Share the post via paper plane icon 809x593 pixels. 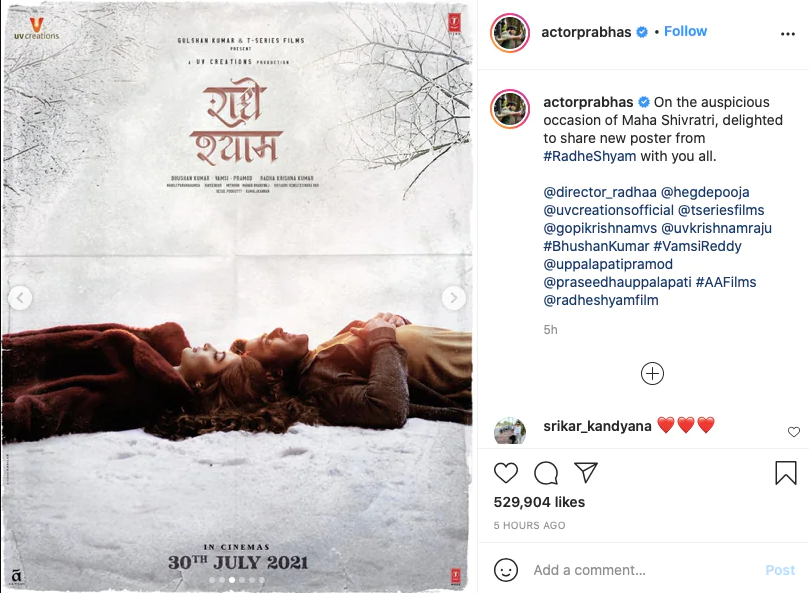click(x=586, y=472)
